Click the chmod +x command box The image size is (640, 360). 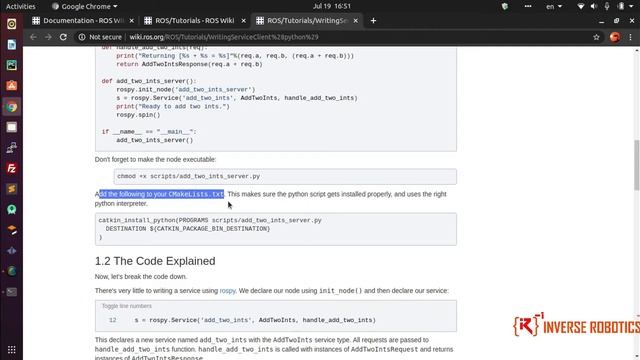285,176
